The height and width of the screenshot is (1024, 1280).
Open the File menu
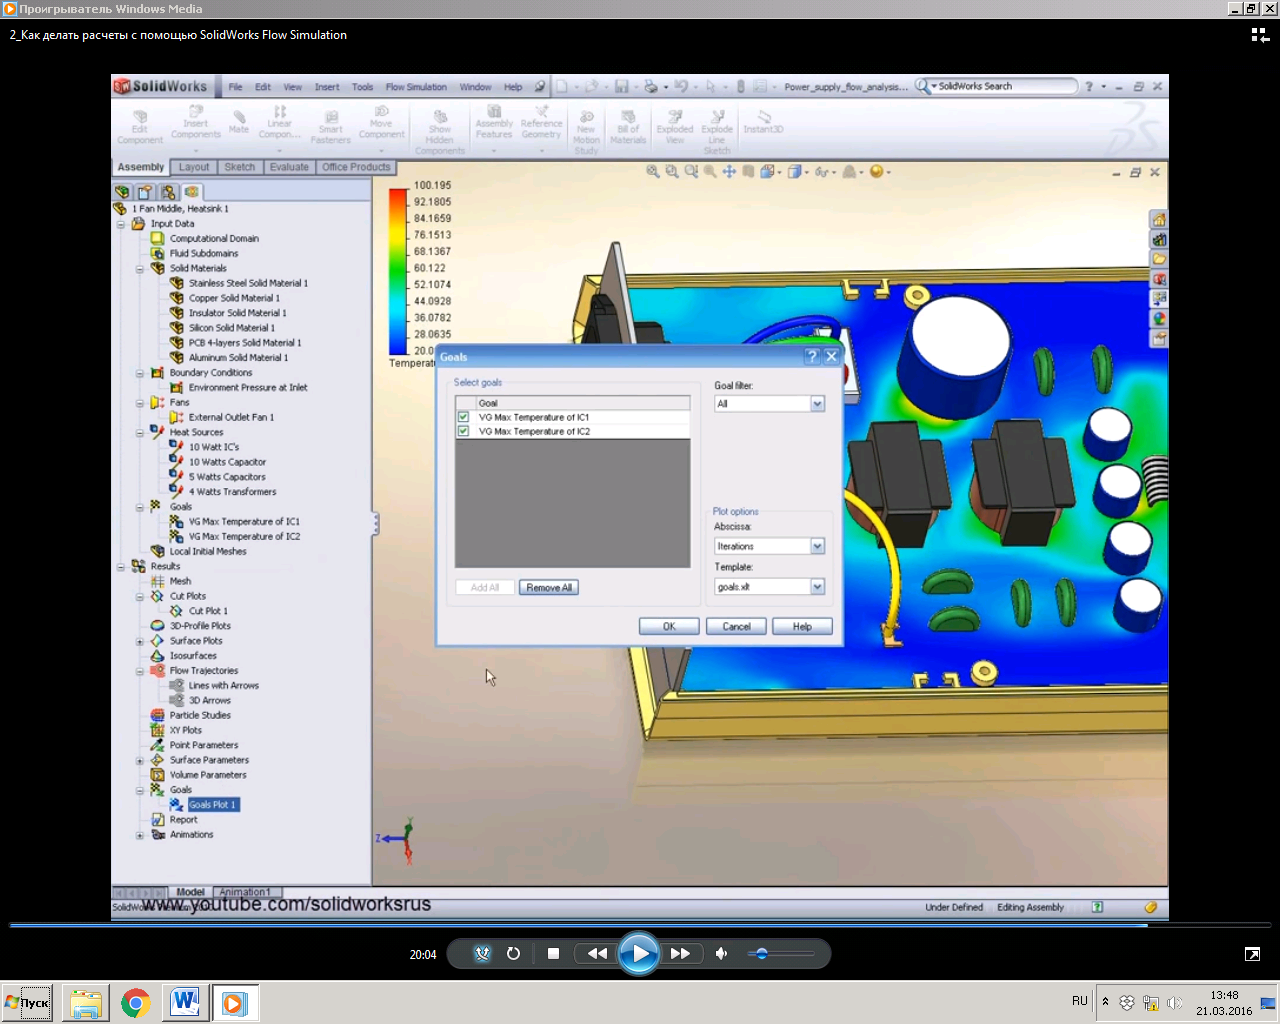click(x=235, y=87)
